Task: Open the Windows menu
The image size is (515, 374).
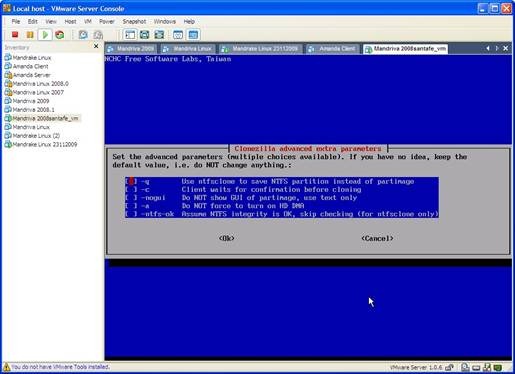Action: (165, 21)
